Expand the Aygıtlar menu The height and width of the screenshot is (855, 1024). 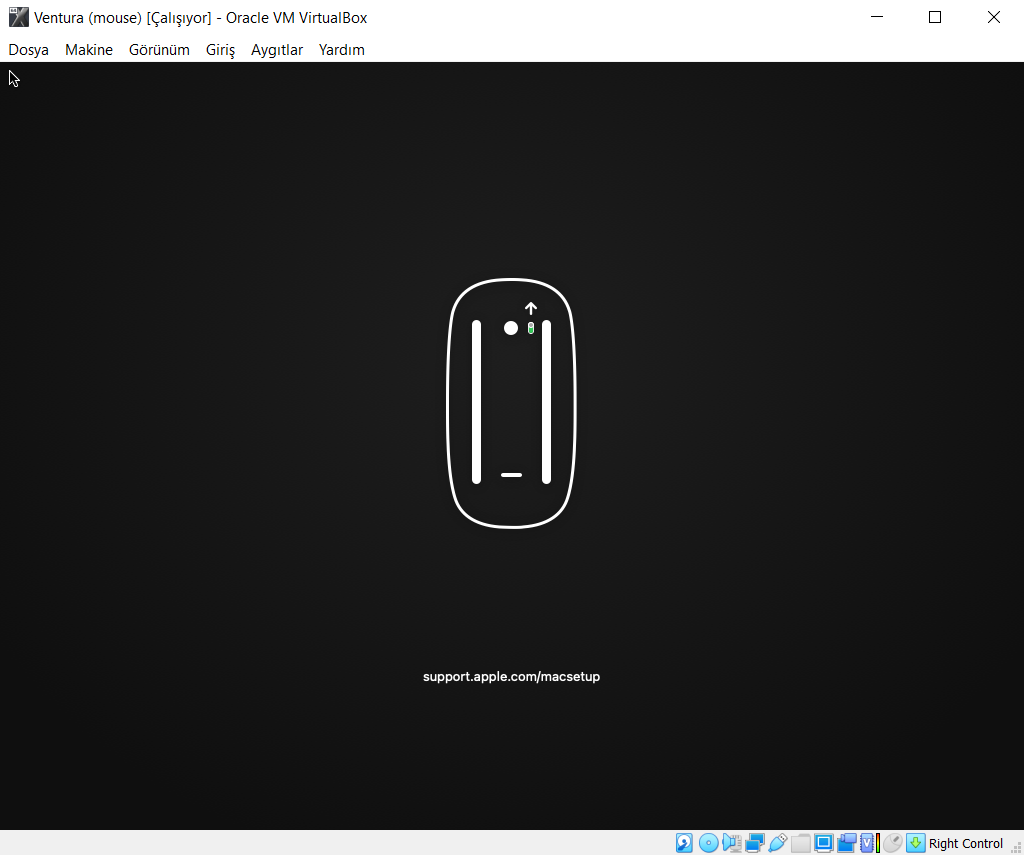click(277, 50)
